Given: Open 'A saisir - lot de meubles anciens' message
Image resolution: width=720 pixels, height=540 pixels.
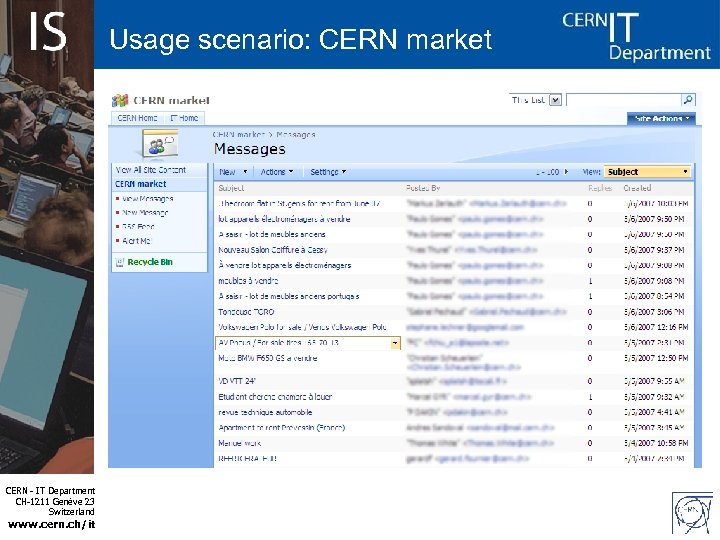Looking at the screenshot, I should tap(272, 234).
